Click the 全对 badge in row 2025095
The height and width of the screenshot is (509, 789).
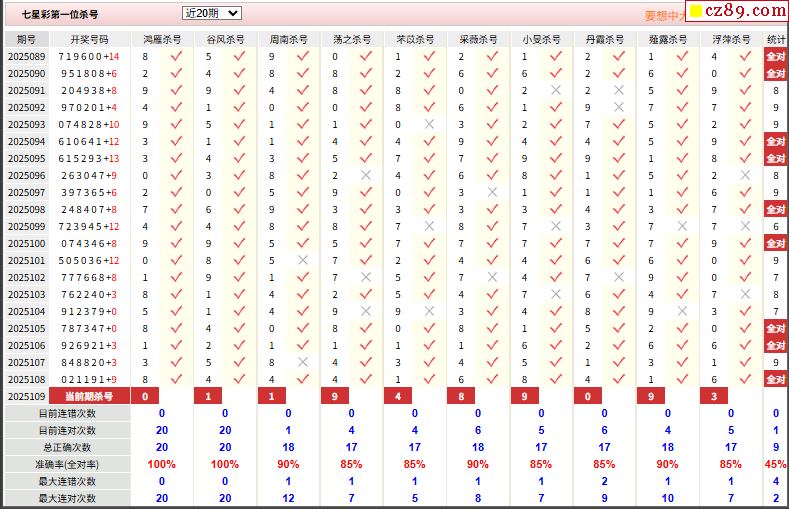775,158
